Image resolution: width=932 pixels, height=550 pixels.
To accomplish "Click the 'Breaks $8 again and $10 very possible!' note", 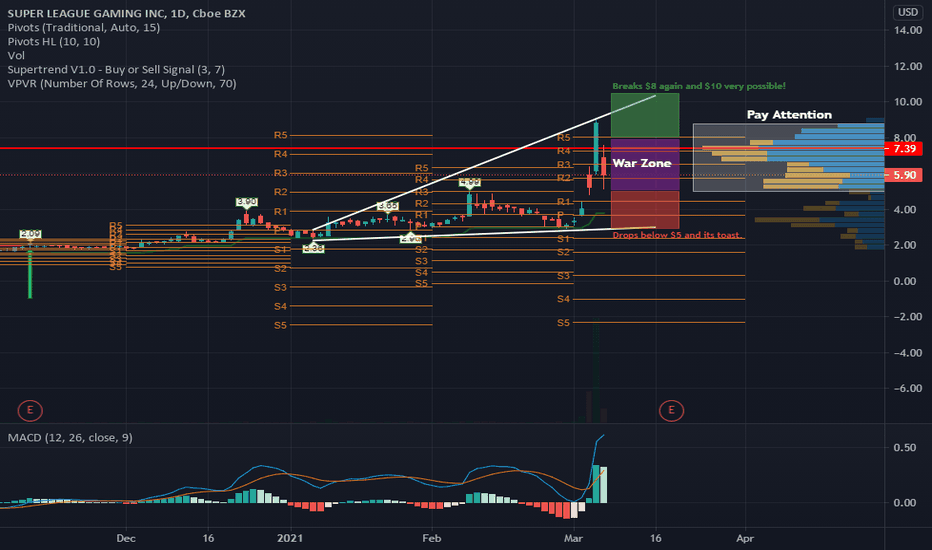I will [x=699, y=86].
